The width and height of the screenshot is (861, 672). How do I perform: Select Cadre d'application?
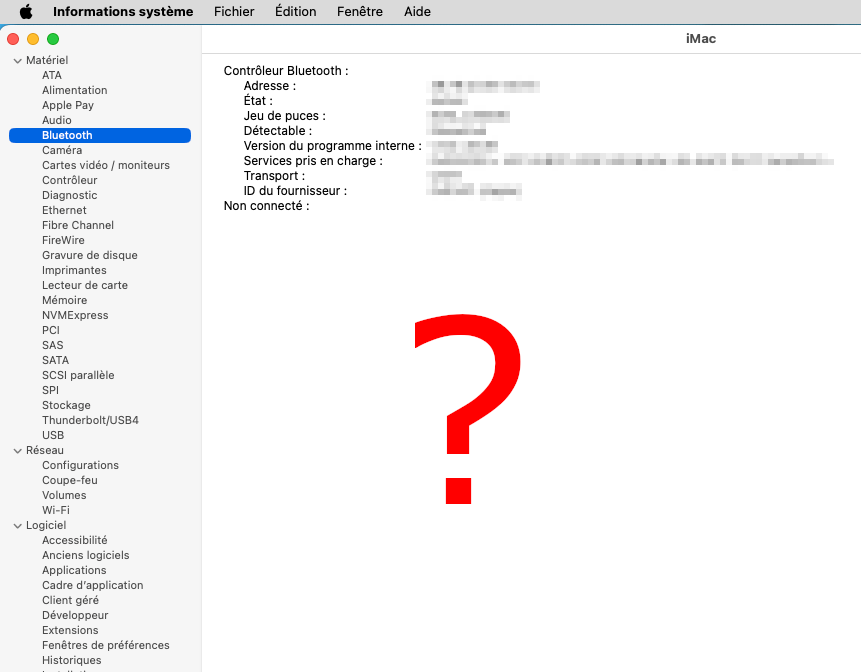coord(93,585)
